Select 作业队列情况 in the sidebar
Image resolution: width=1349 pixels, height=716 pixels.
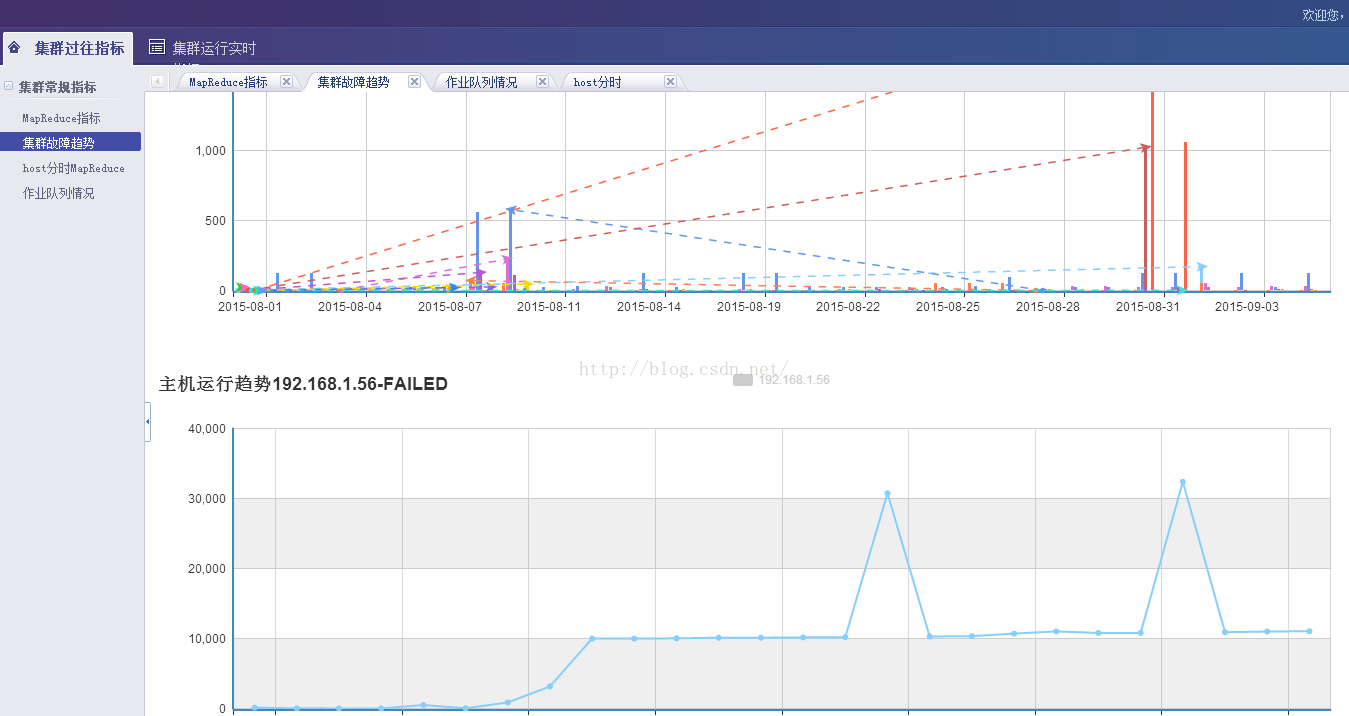pos(58,193)
